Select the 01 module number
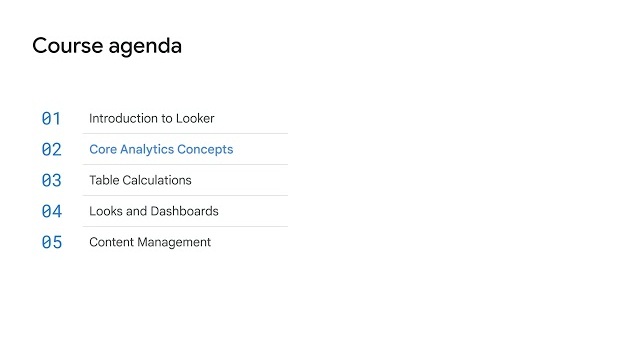 [x=51, y=119]
